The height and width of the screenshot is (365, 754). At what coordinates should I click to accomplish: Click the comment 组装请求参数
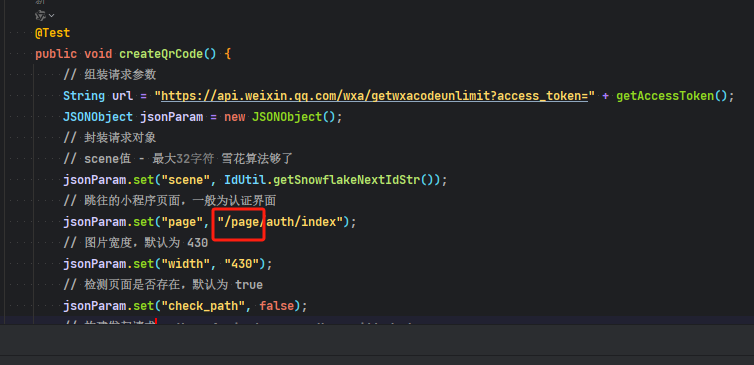(x=110, y=75)
